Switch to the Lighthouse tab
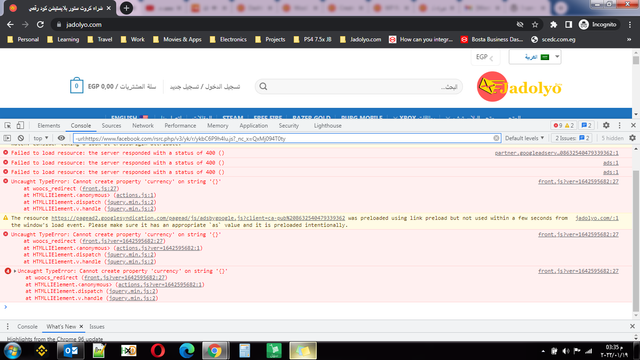The image size is (640, 360). coord(328,126)
